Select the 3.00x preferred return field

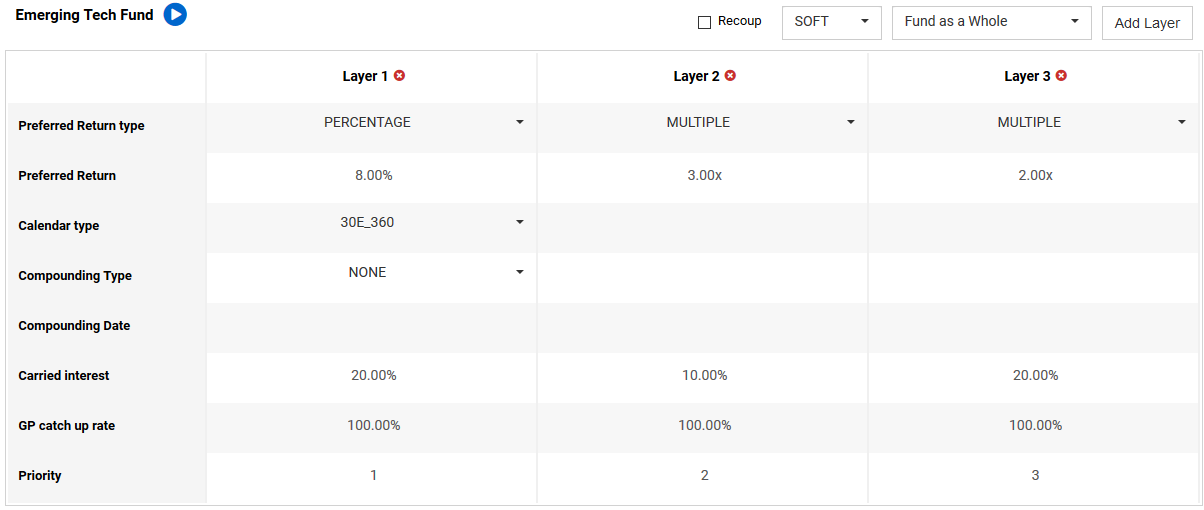tap(703, 176)
